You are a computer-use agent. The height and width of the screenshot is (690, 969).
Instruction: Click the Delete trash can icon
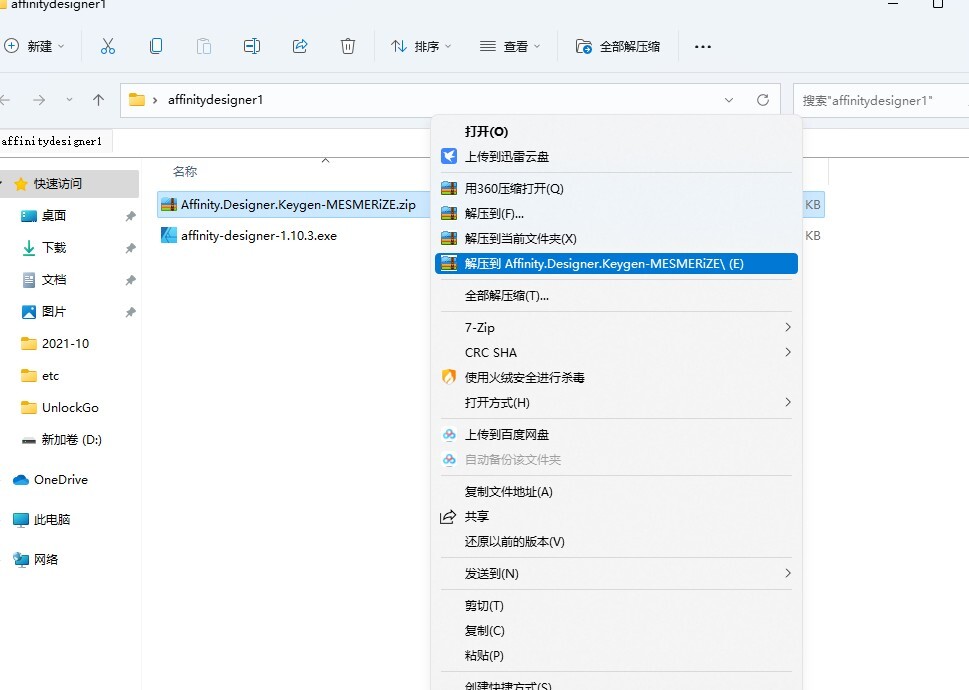[x=348, y=46]
